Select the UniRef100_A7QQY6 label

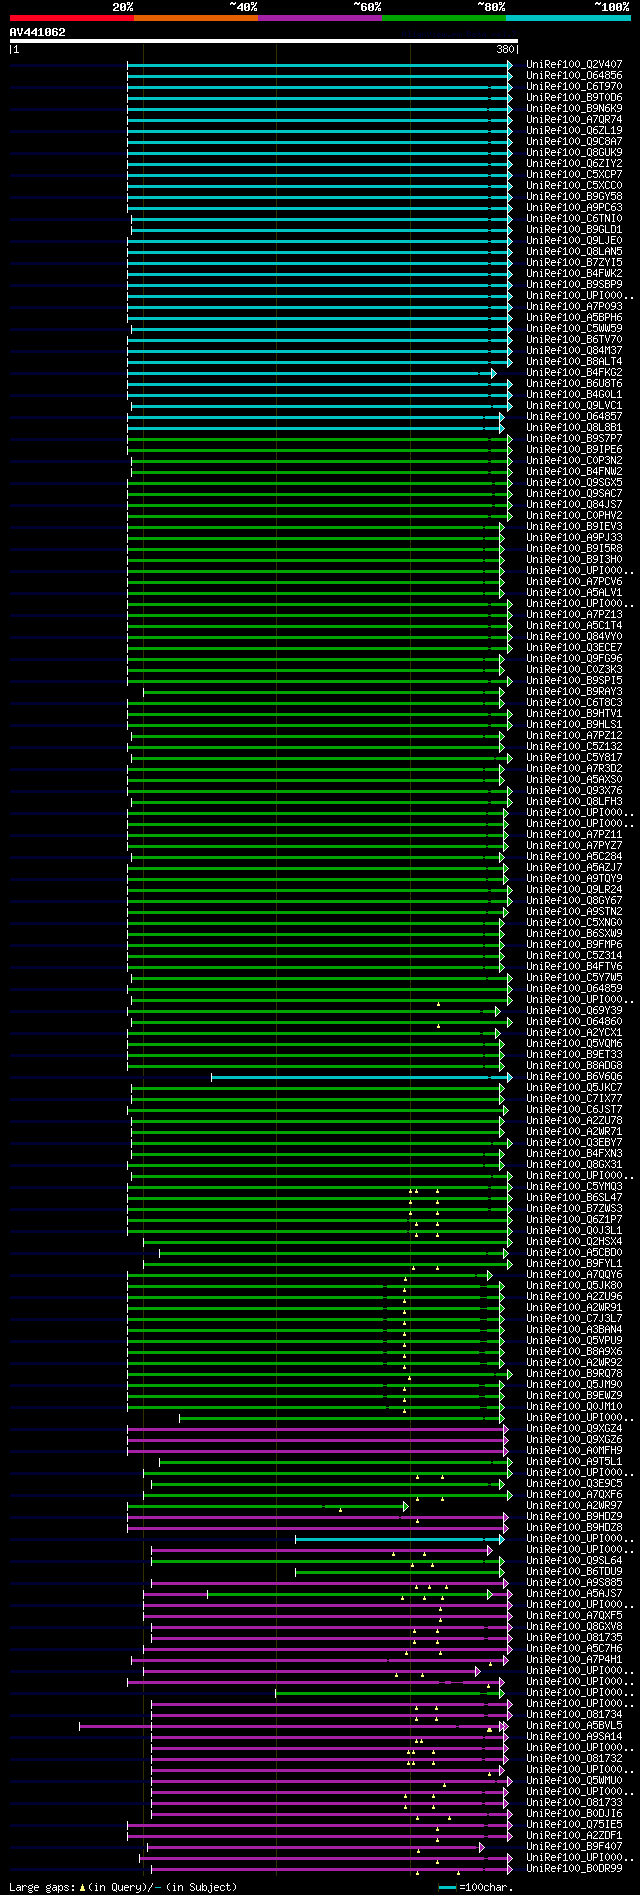(574, 1275)
